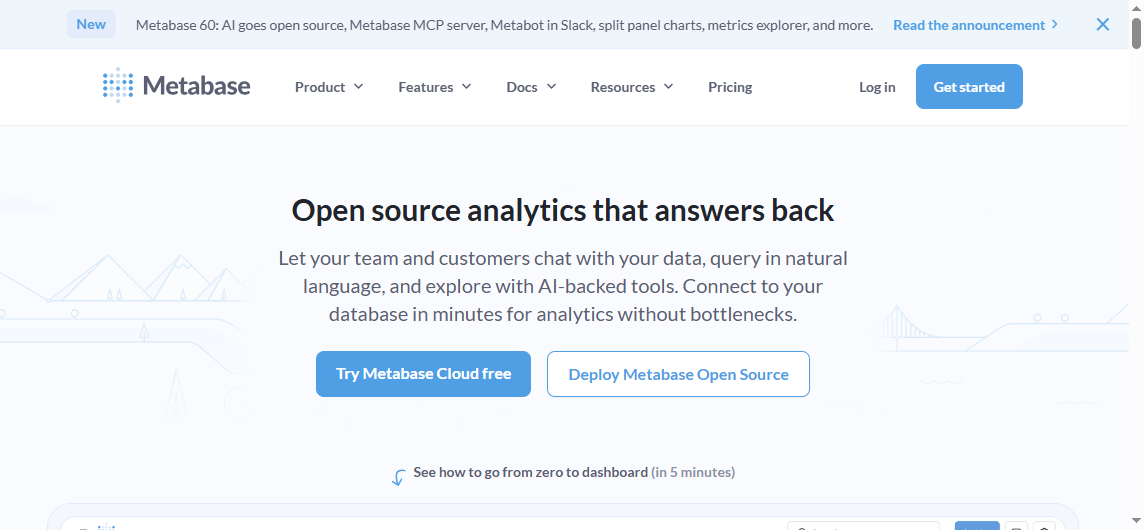
Task: Open the Read the announcement link
Action: pos(968,24)
